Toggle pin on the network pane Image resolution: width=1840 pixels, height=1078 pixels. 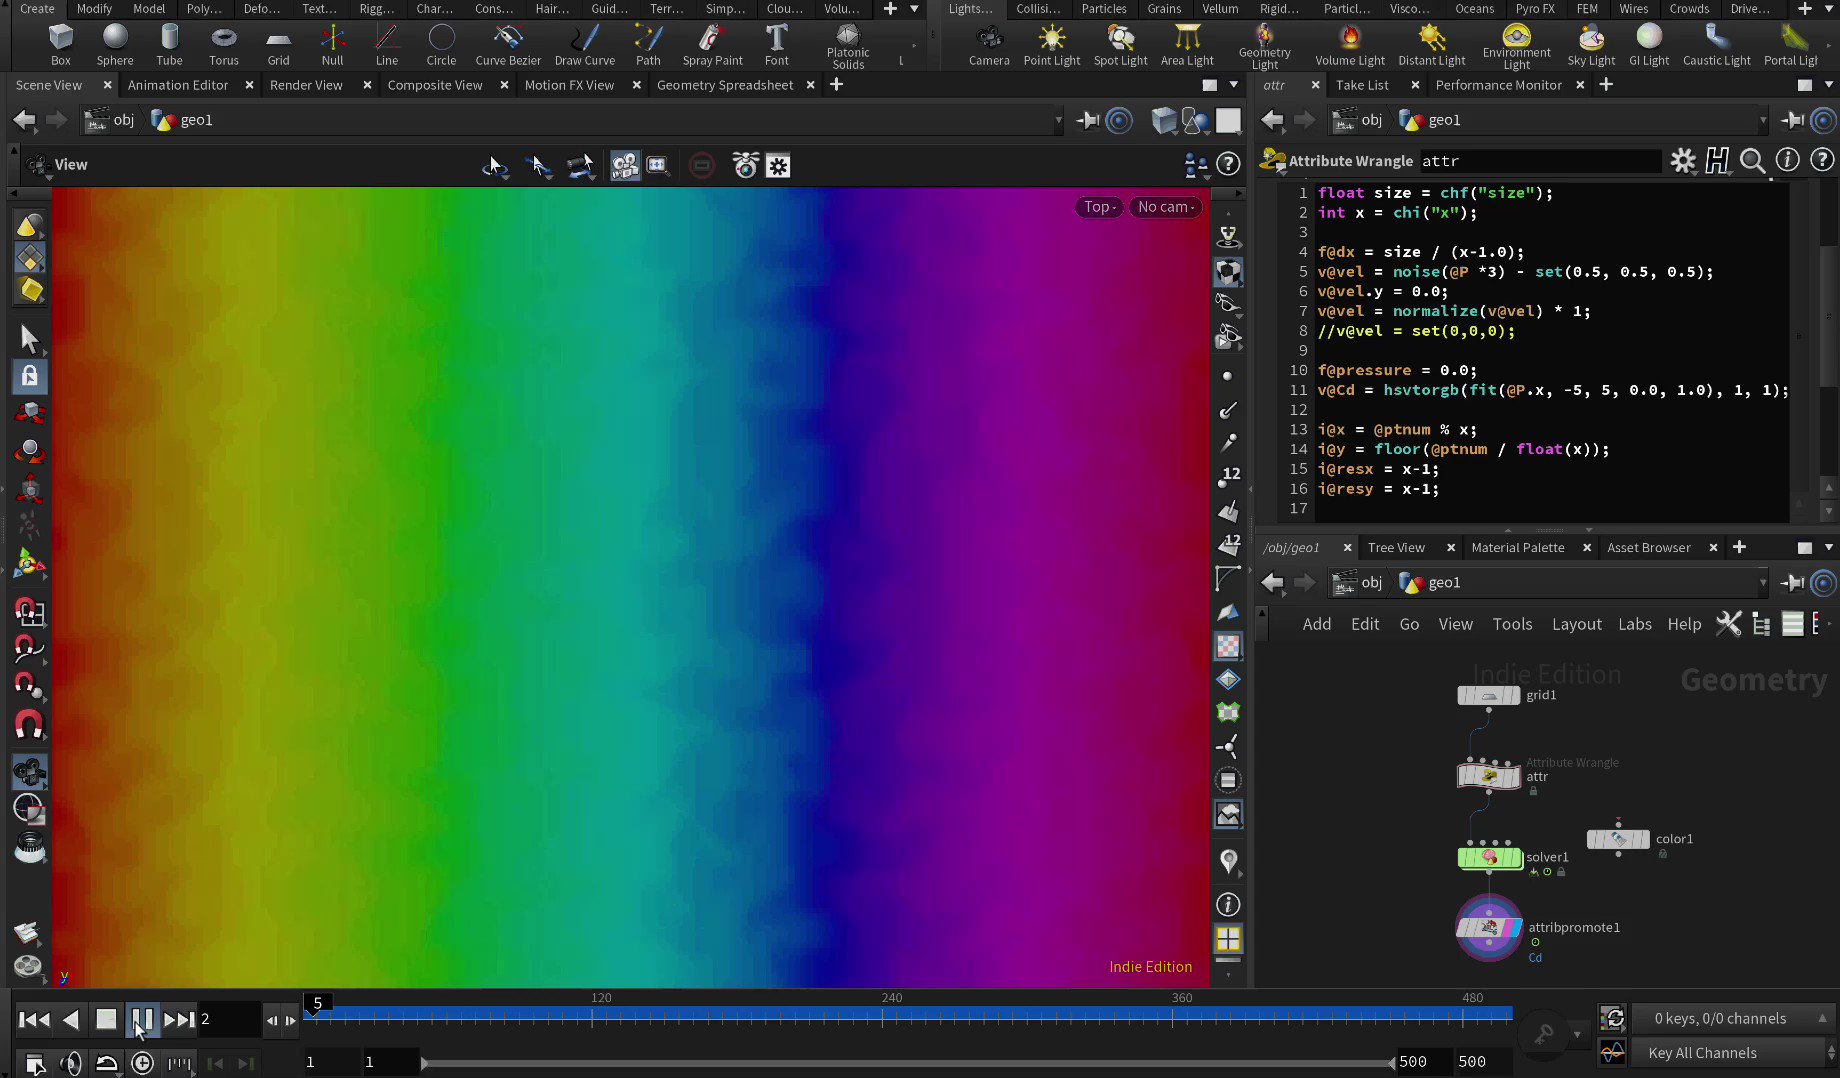1793,583
